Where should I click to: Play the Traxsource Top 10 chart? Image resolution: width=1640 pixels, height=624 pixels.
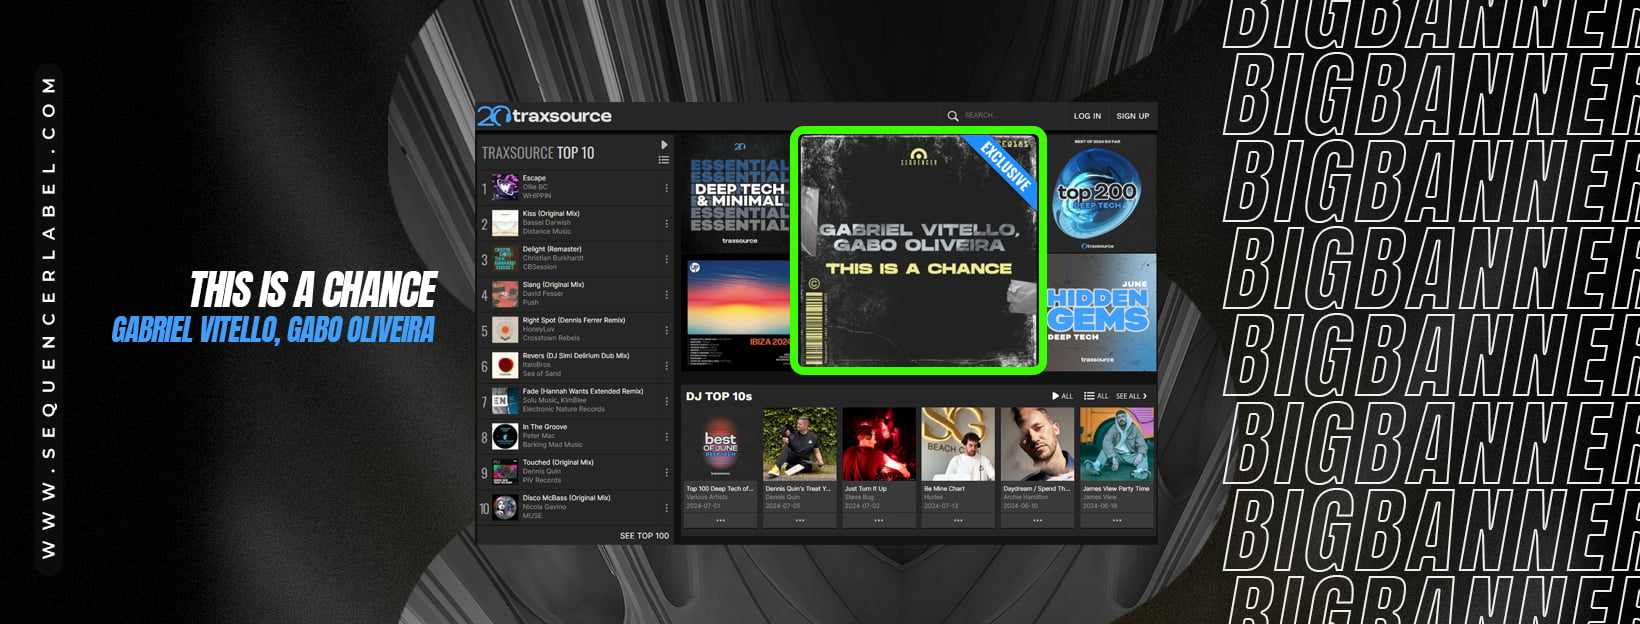click(664, 145)
